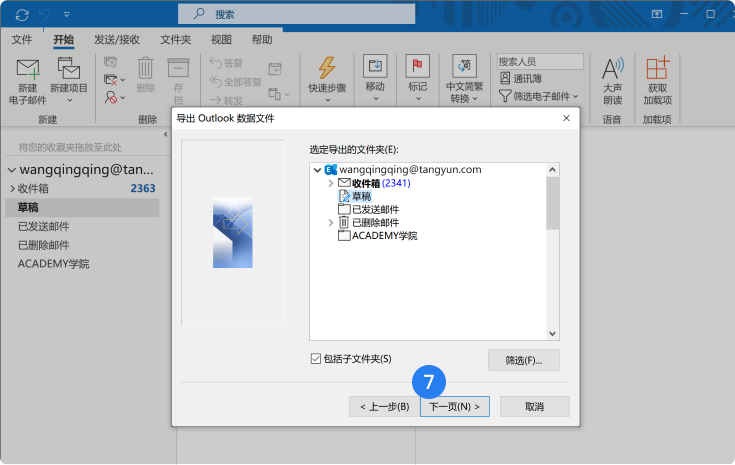This screenshot has width=735, height=465.
Task: Click Next (下一页(N)) button
Action: coord(455,406)
